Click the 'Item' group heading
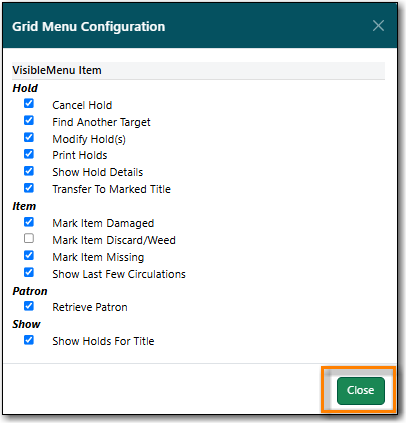 pyautogui.click(x=24, y=206)
